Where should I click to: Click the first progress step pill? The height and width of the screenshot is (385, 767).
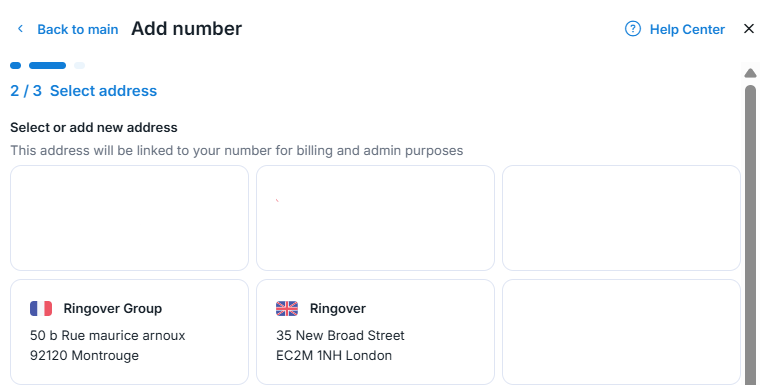pos(16,66)
